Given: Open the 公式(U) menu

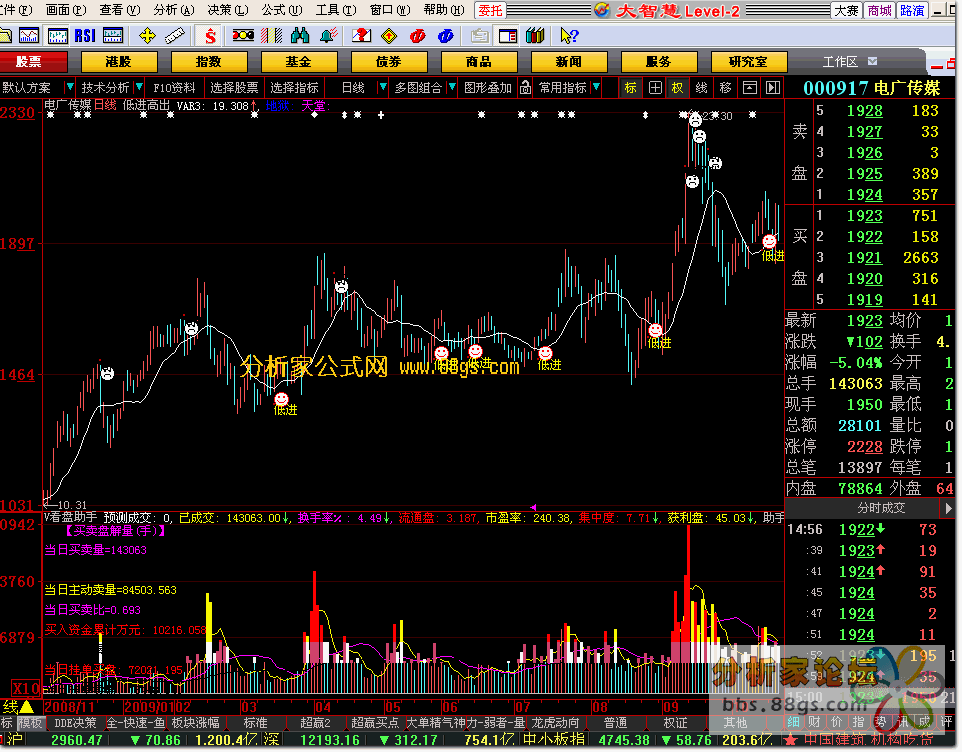Looking at the screenshot, I should [x=282, y=10].
